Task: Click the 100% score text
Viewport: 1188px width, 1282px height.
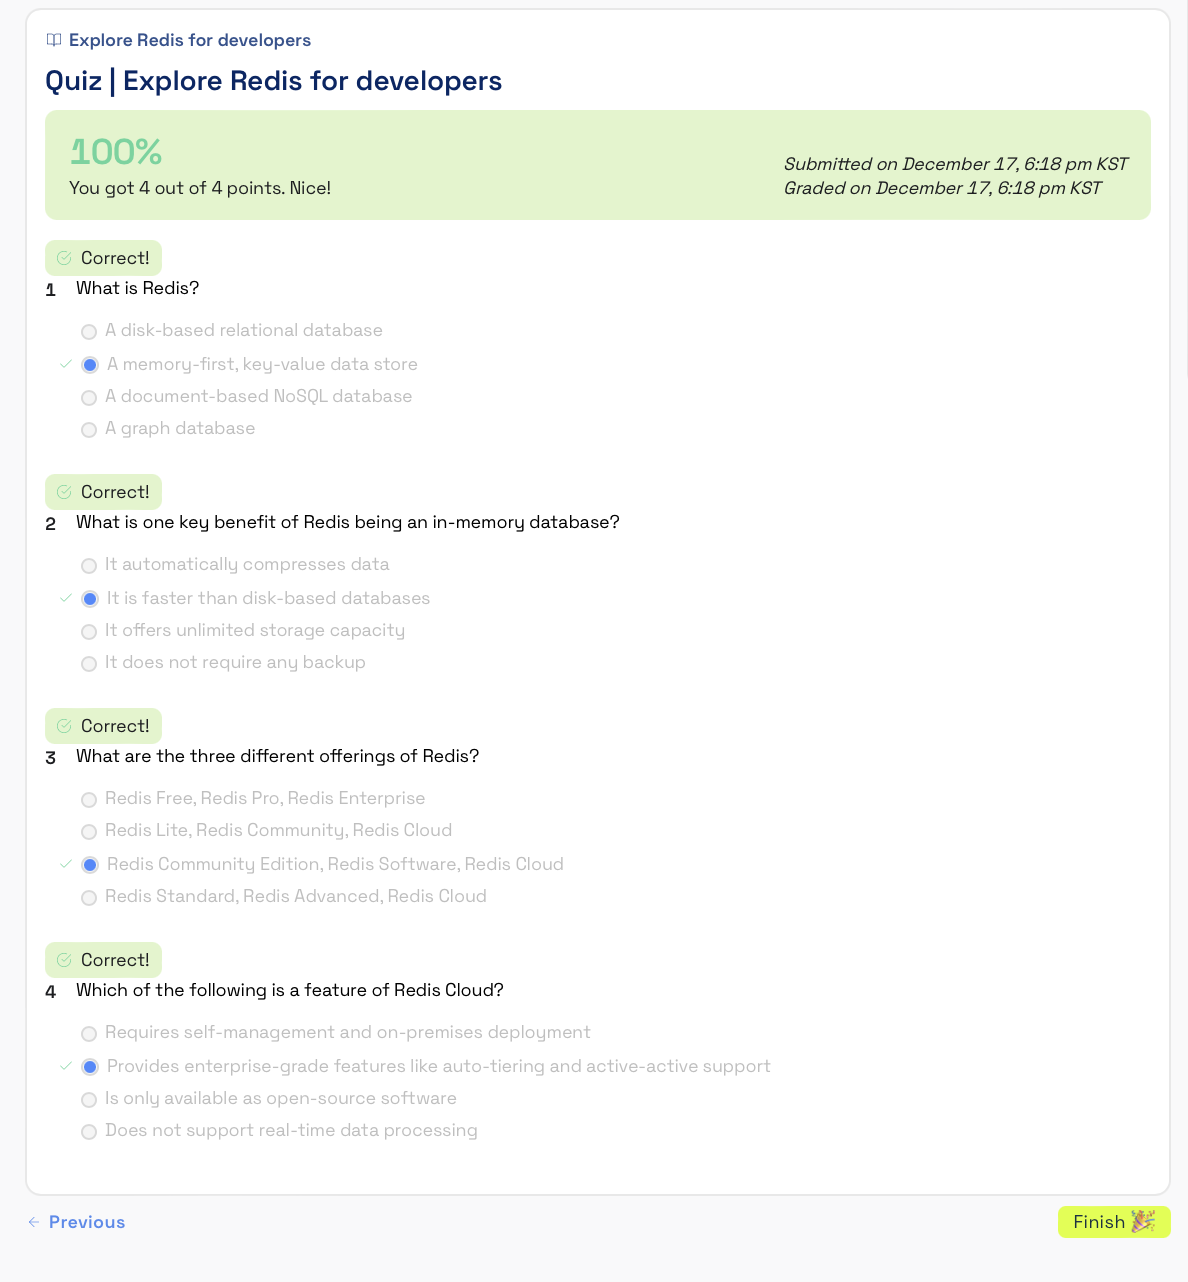Action: pos(116,152)
